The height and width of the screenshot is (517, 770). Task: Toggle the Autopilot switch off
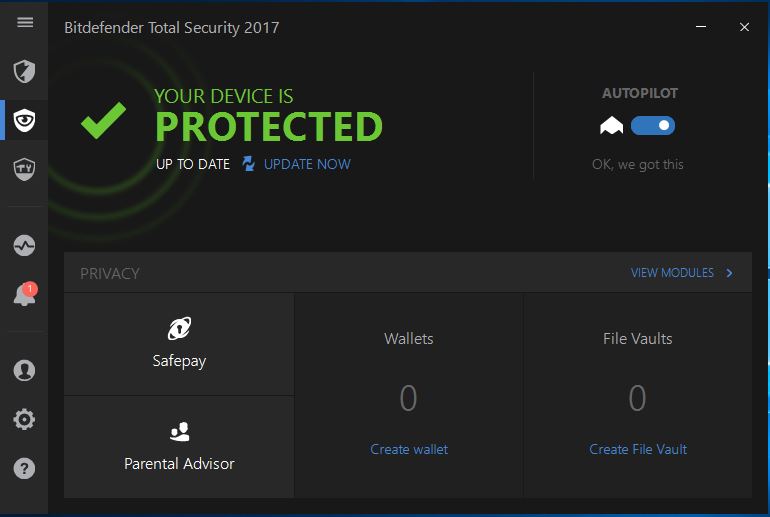tap(653, 126)
